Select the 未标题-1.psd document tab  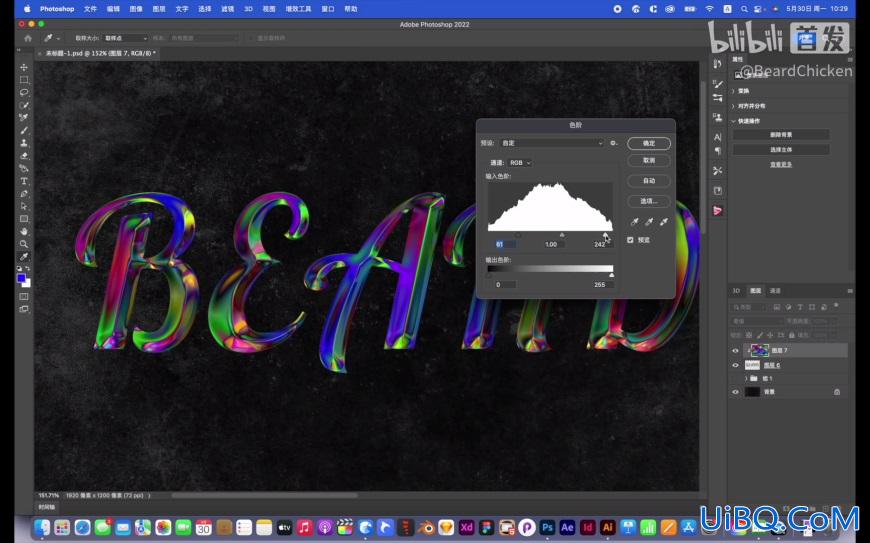[x=100, y=53]
